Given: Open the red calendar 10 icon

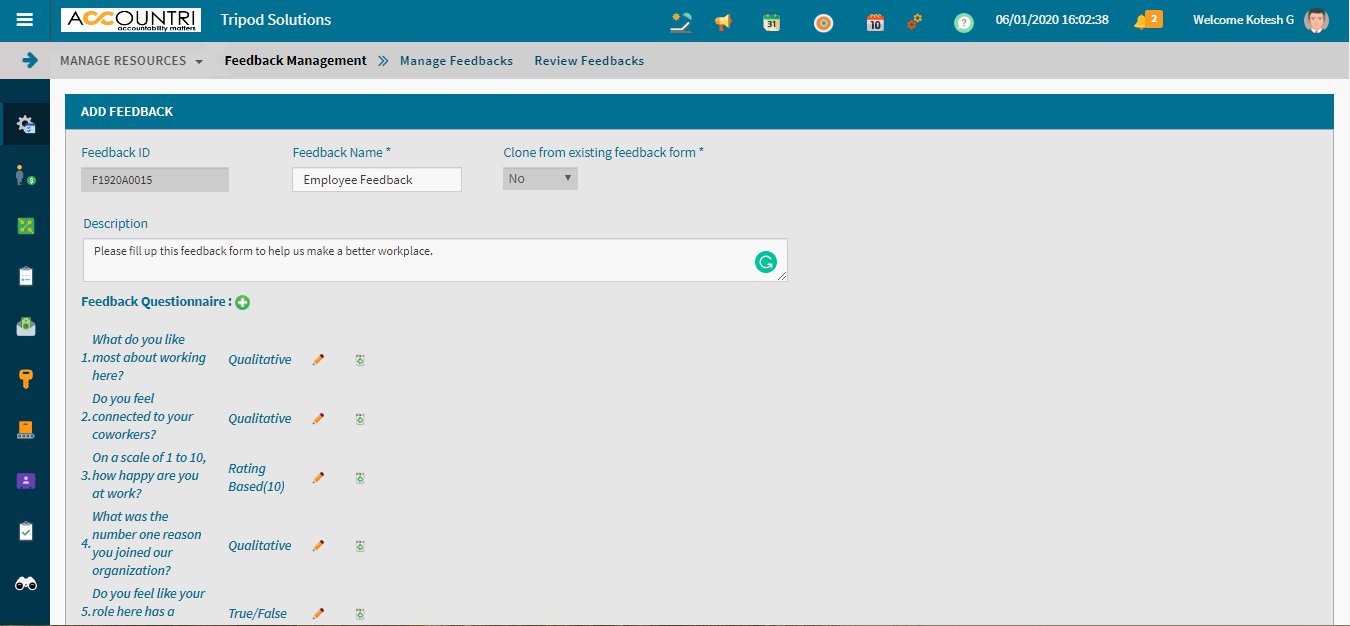Looking at the screenshot, I should point(875,22).
